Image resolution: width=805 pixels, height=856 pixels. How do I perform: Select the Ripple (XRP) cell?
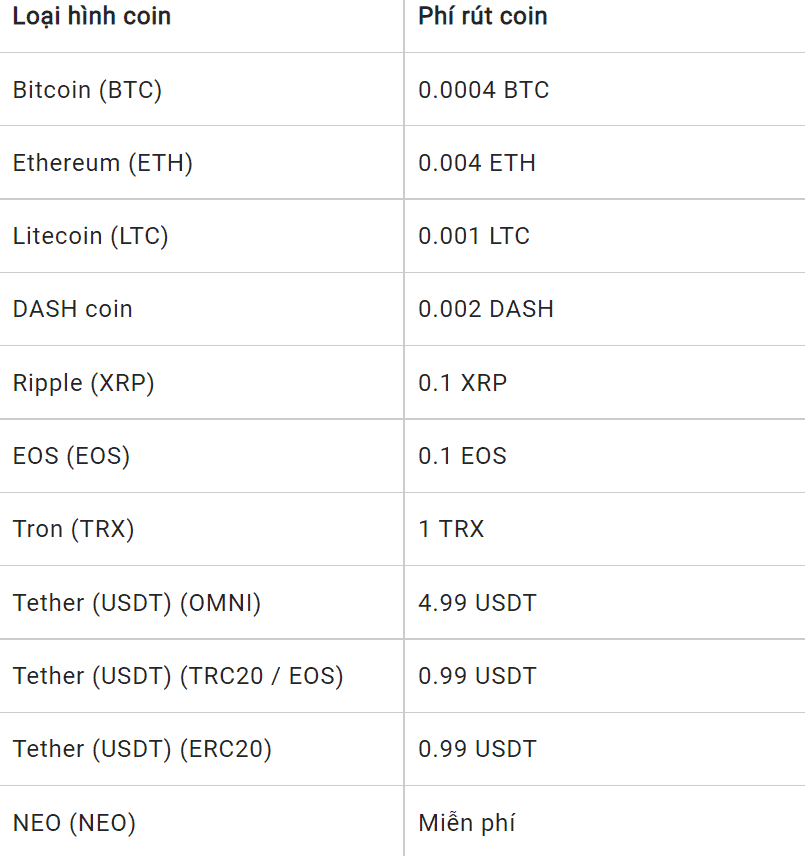pyautogui.click(x=84, y=383)
